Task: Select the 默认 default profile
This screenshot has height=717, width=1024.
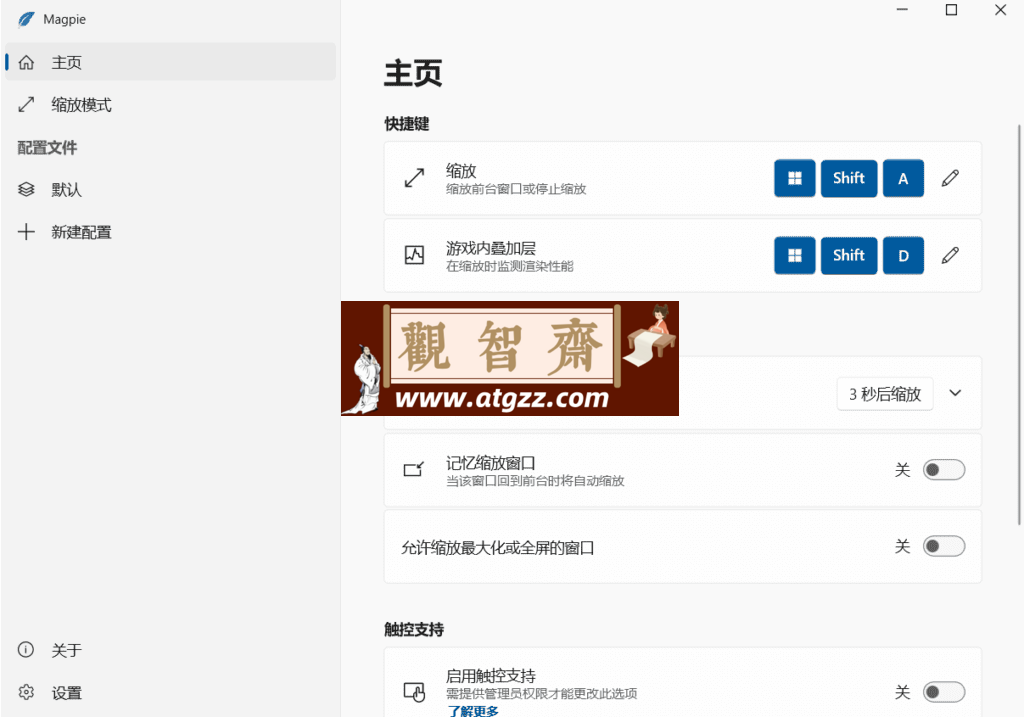Action: point(170,189)
